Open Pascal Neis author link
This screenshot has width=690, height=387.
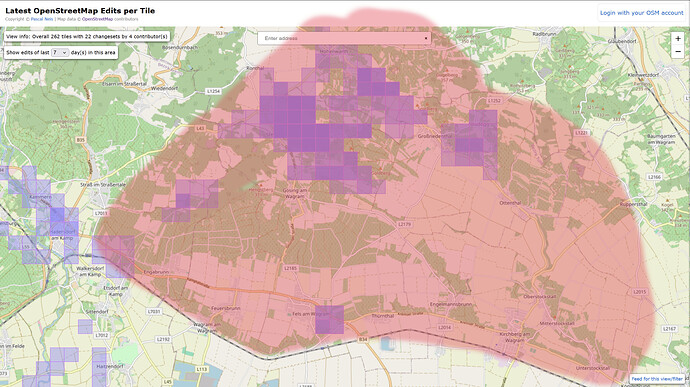click(42, 19)
